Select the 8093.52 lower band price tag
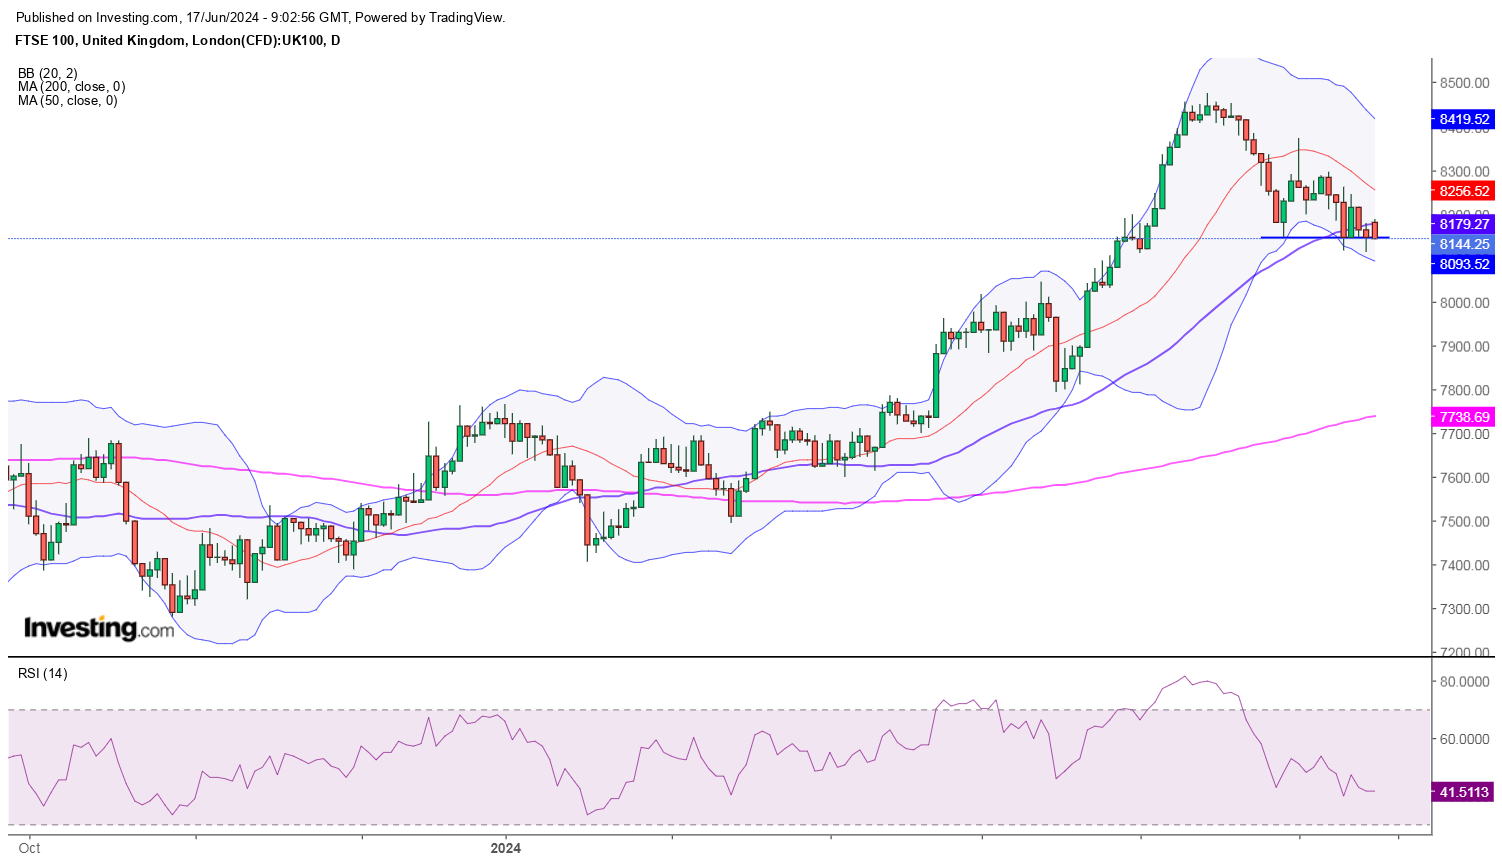Viewport: 1502px width, 863px height. click(x=1464, y=265)
